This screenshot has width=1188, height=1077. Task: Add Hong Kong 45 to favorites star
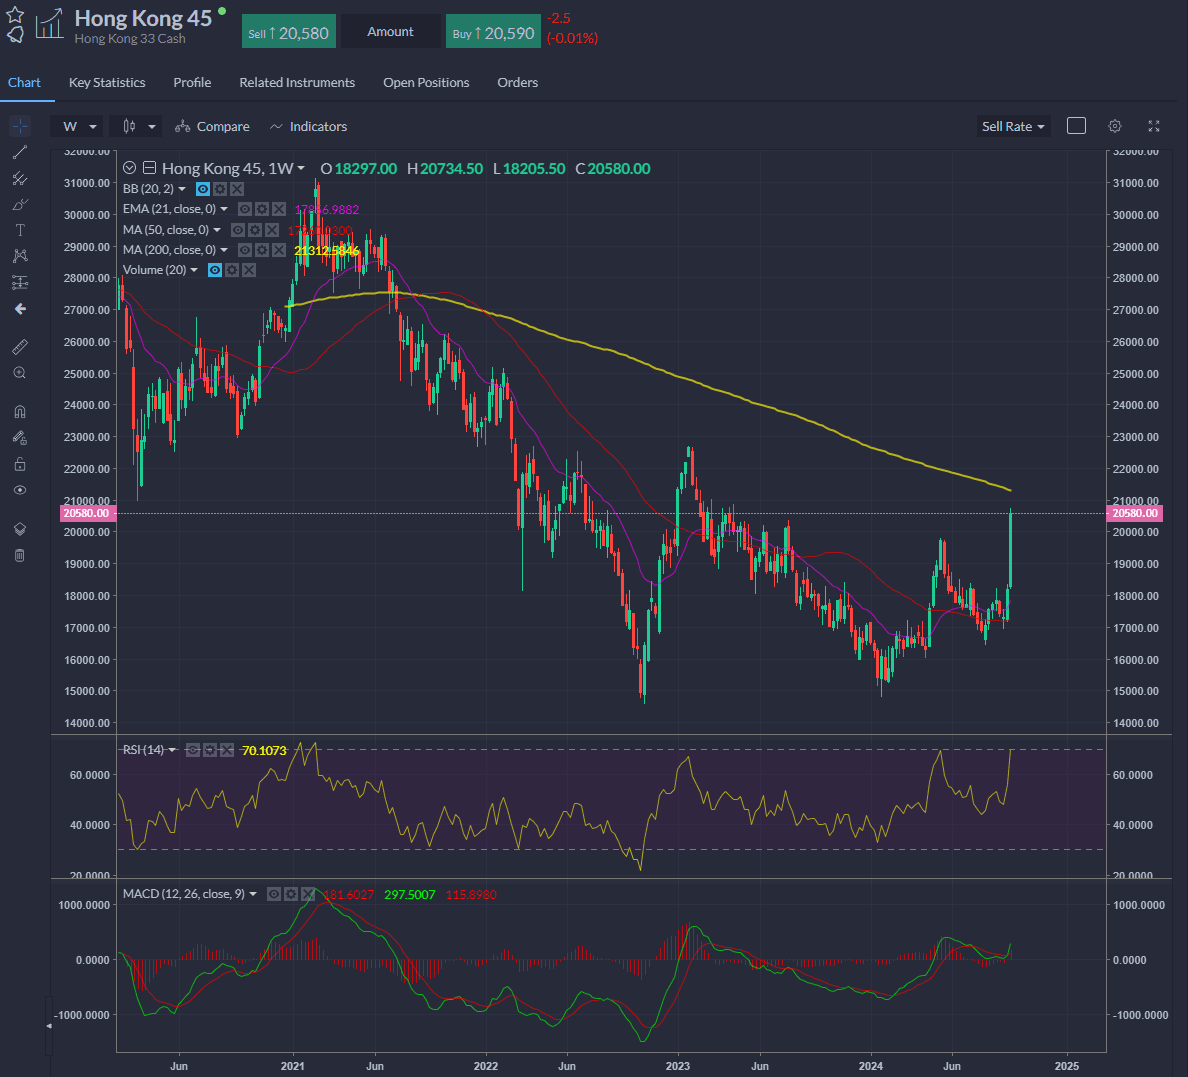point(14,14)
